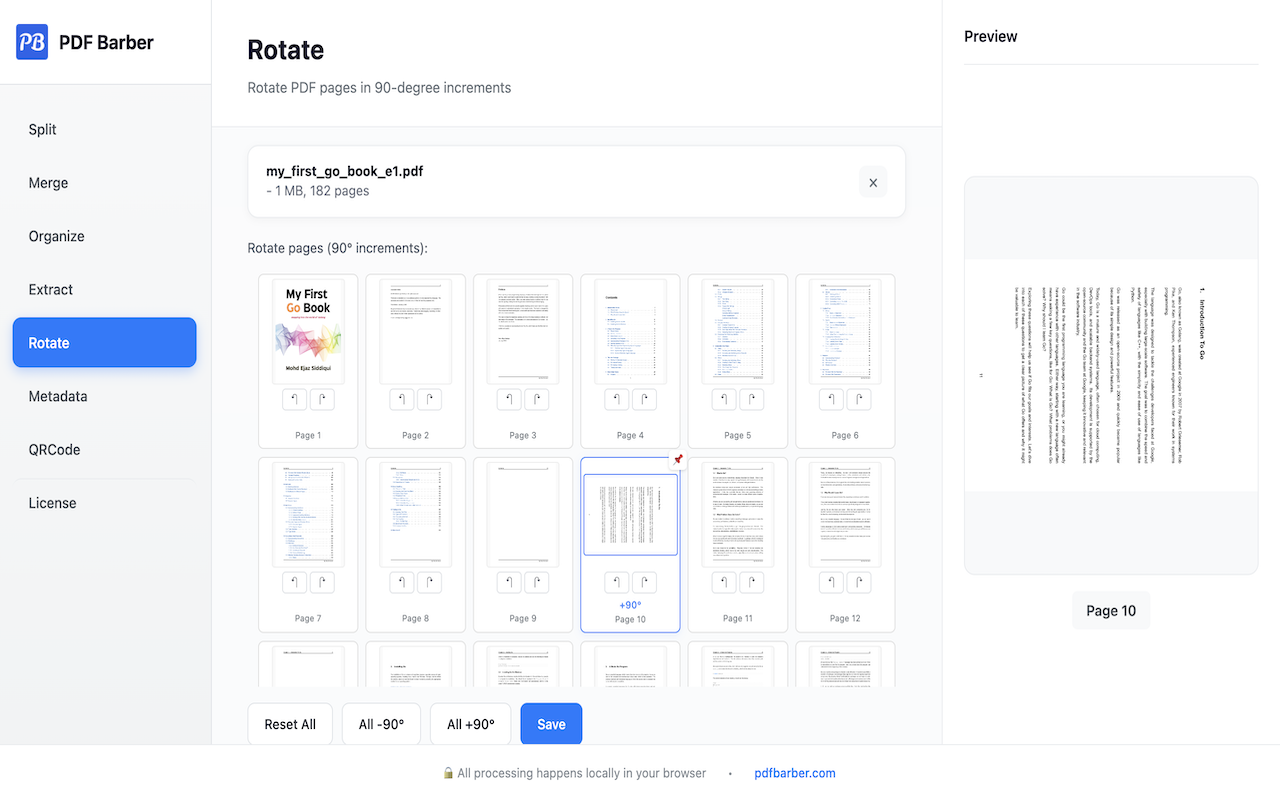
Task: Click the pin icon on Page 10
Action: 678,459
